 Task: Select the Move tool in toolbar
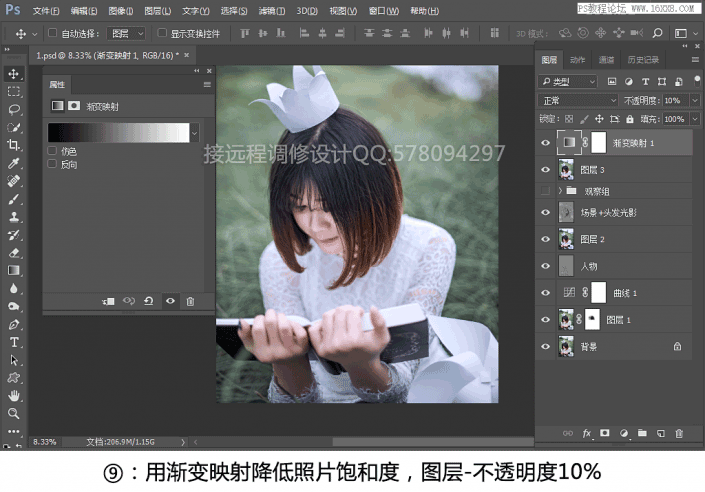tap(14, 74)
